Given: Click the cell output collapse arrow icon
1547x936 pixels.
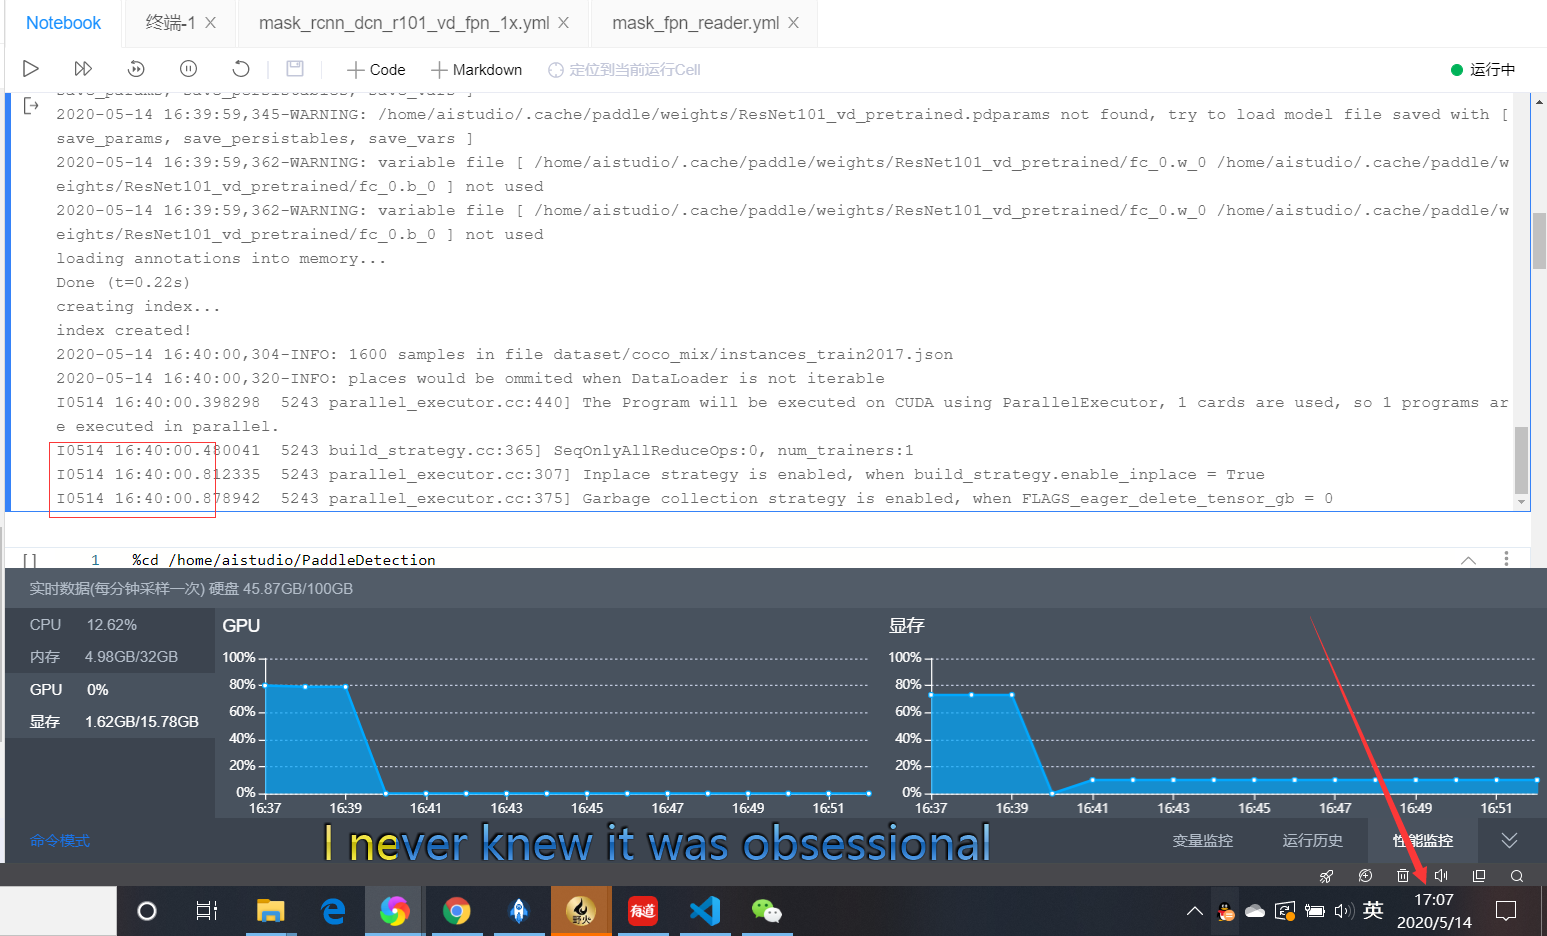Looking at the screenshot, I should [x=31, y=105].
